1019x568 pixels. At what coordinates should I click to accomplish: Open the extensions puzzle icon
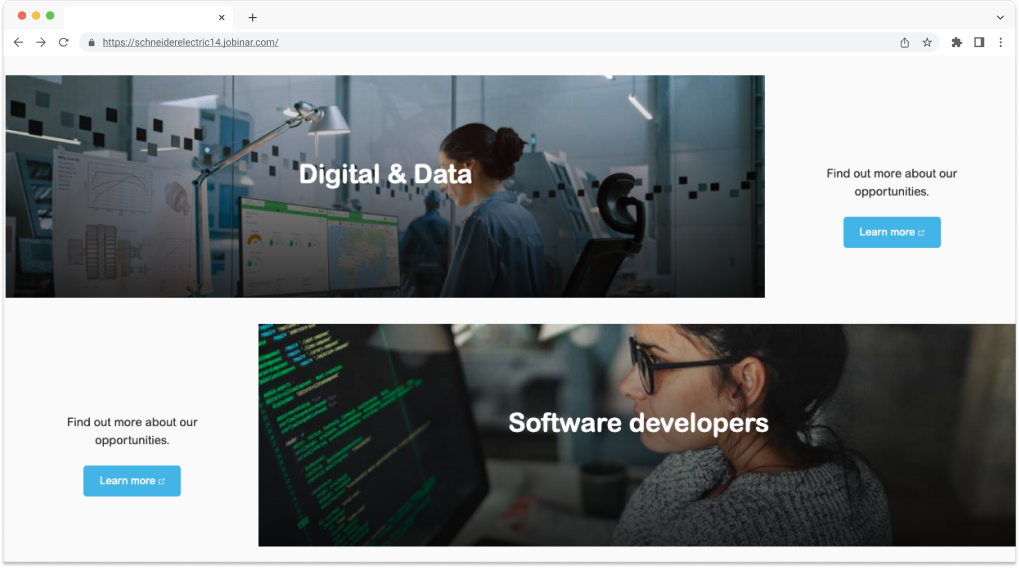click(957, 42)
